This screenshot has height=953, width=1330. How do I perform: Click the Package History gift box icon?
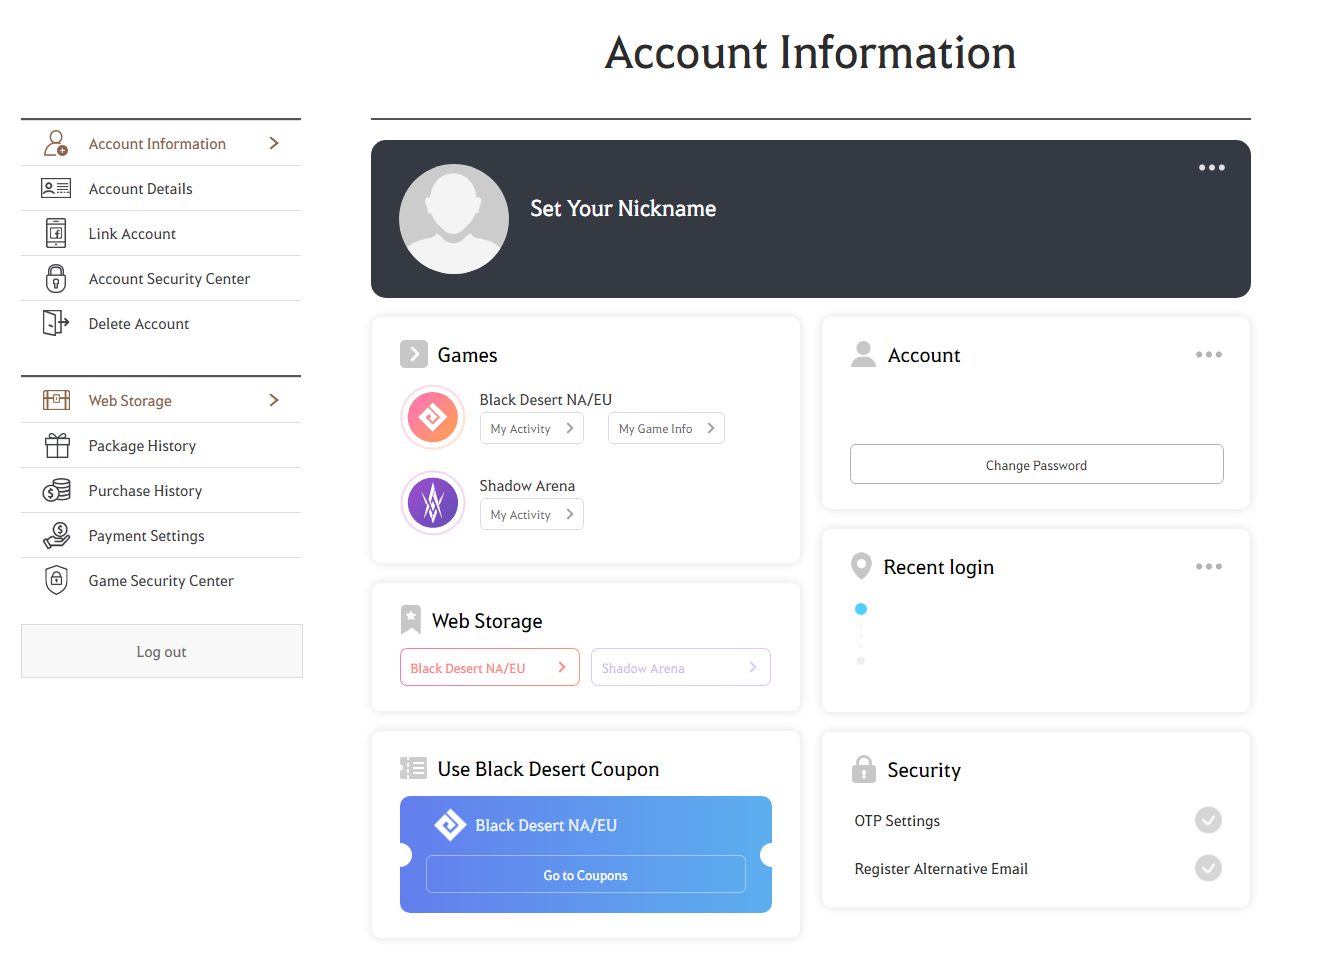point(57,445)
